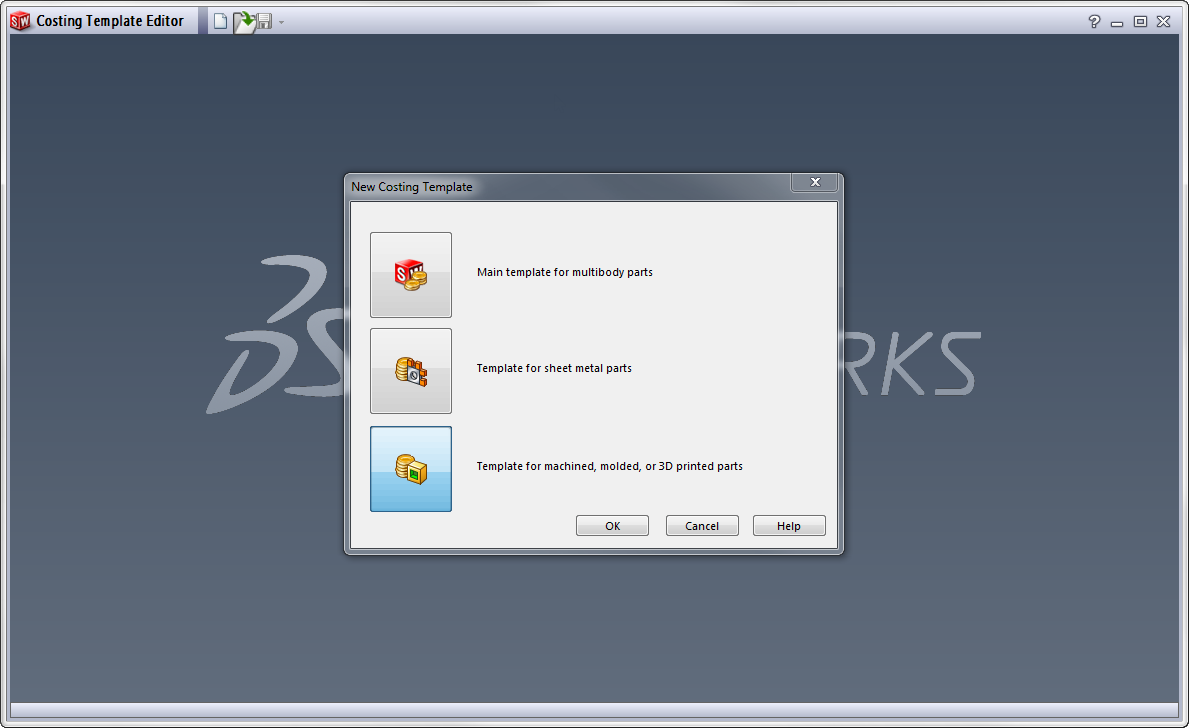
Task: Close the New Costing Template dialog with X
Action: (x=815, y=182)
